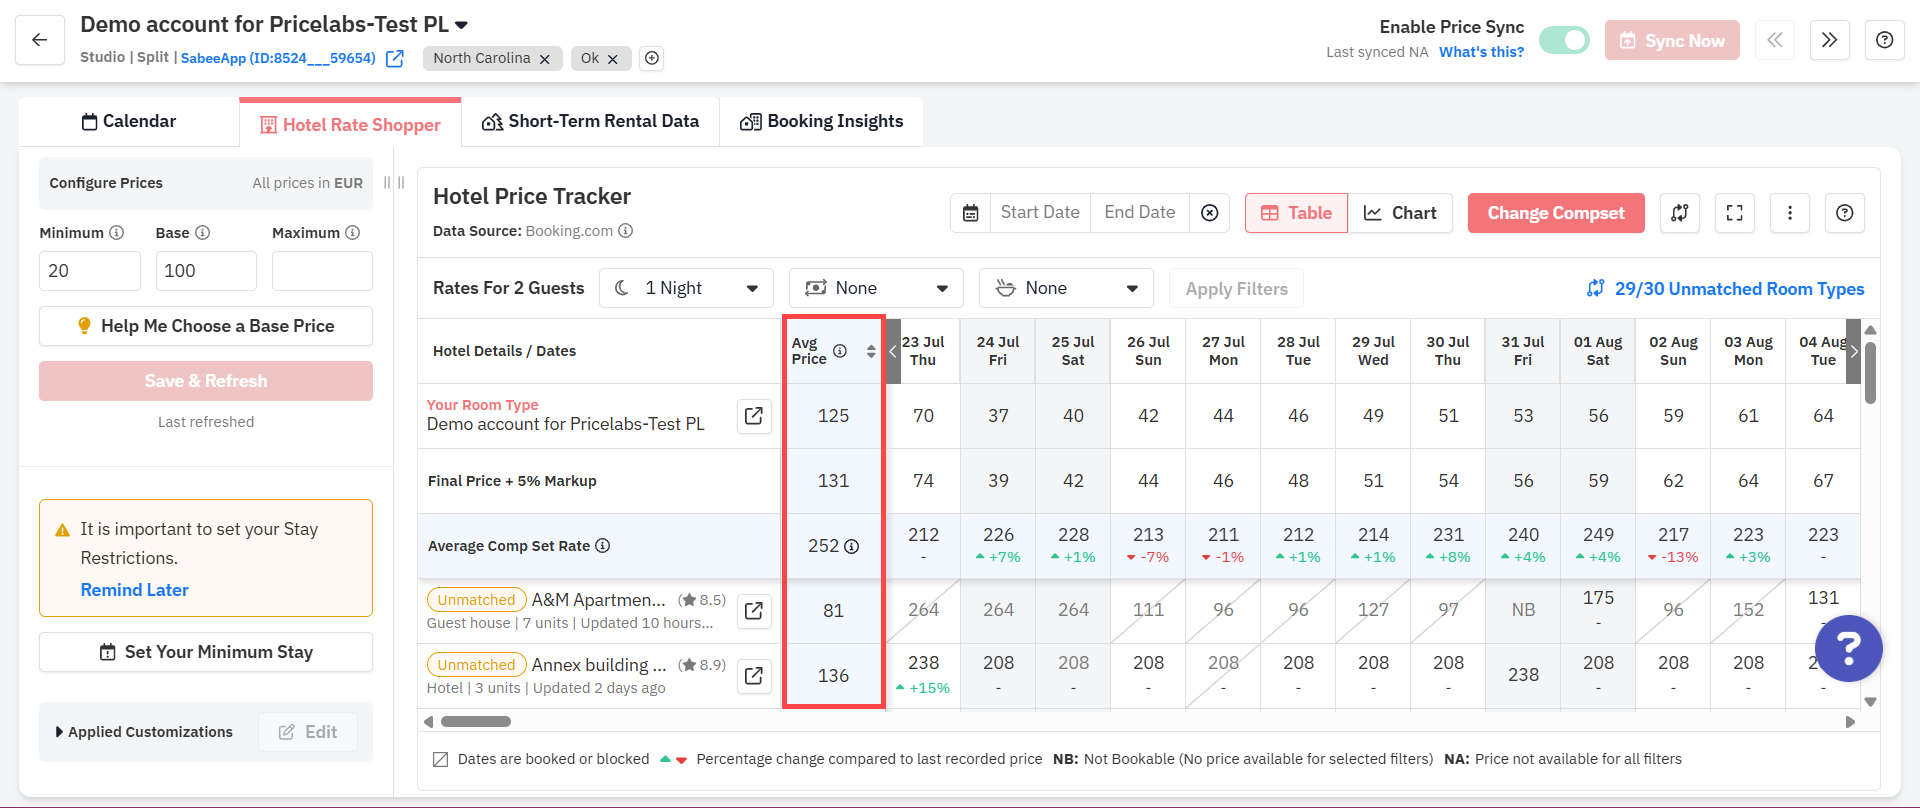Select the Chart view
Image resolution: width=1920 pixels, height=808 pixels.
[1400, 213]
